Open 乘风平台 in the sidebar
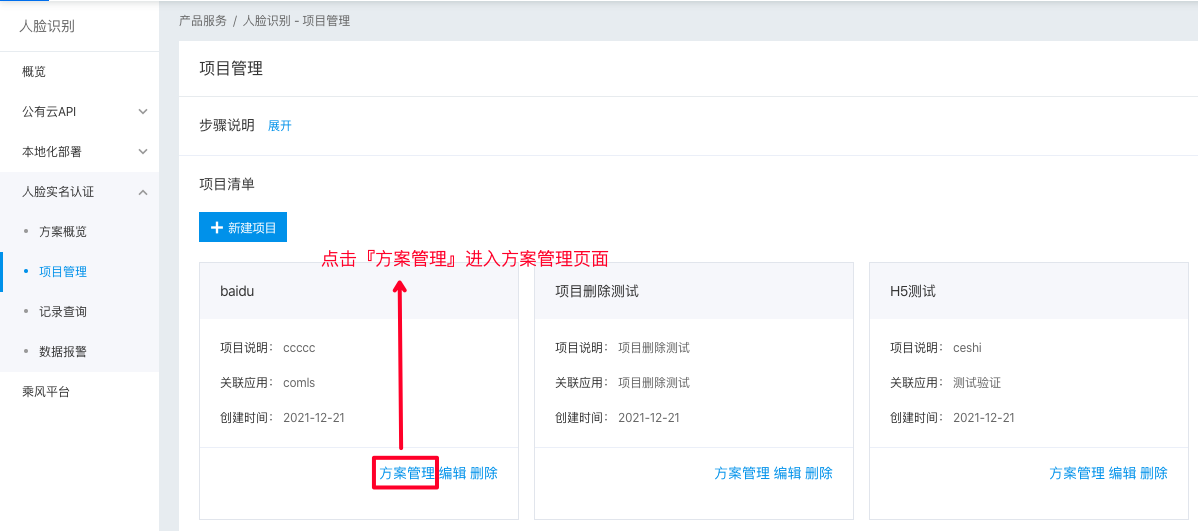The image size is (1198, 531). [46, 392]
